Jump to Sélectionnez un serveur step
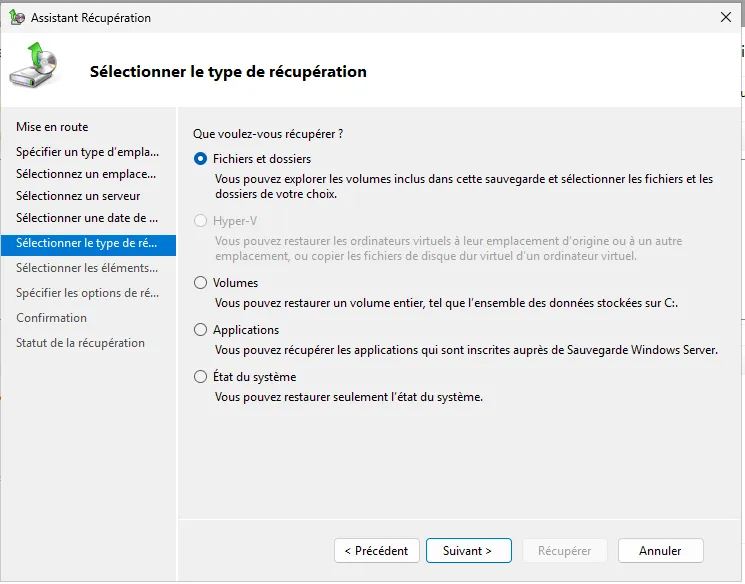Screen dimensions: 745x584 pos(78,196)
